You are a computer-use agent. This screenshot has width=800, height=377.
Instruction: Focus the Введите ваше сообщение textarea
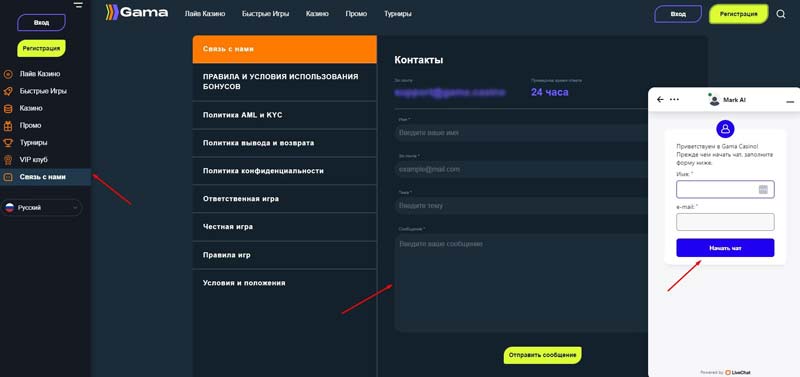tap(521, 283)
